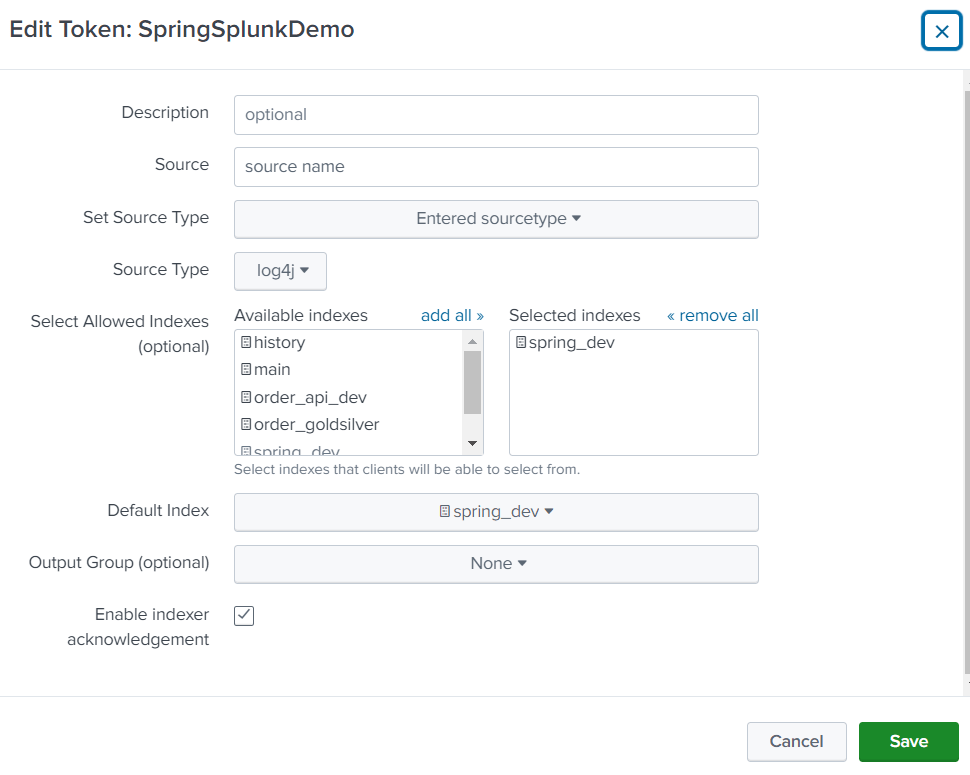The width and height of the screenshot is (970, 775).
Task: Open the Entered sourcetype dropdown
Action: pyautogui.click(x=496, y=217)
